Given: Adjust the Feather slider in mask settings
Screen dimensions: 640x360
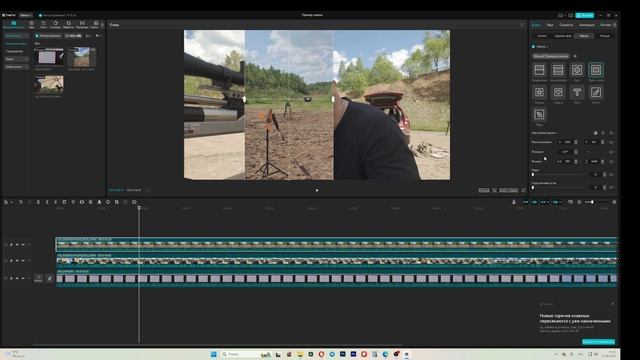Looking at the screenshot, I should pos(558,175).
